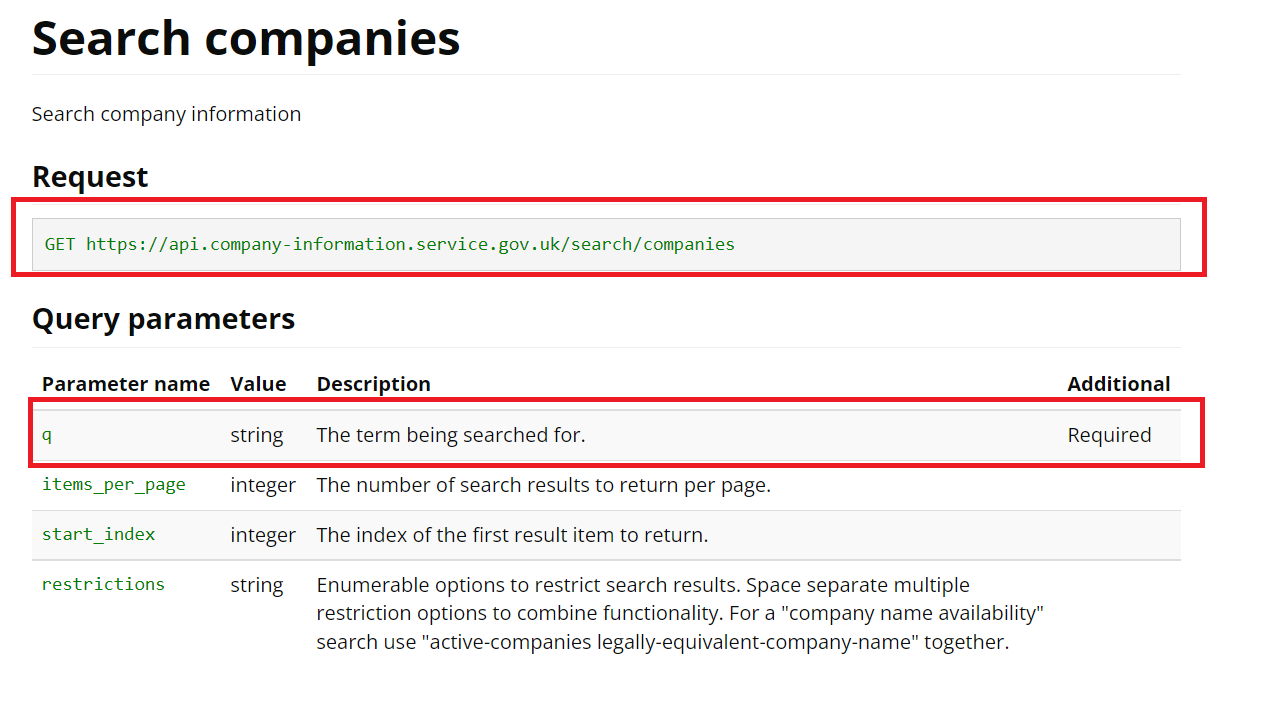
Task: Select the "q" parameter name
Action: pos(47,435)
